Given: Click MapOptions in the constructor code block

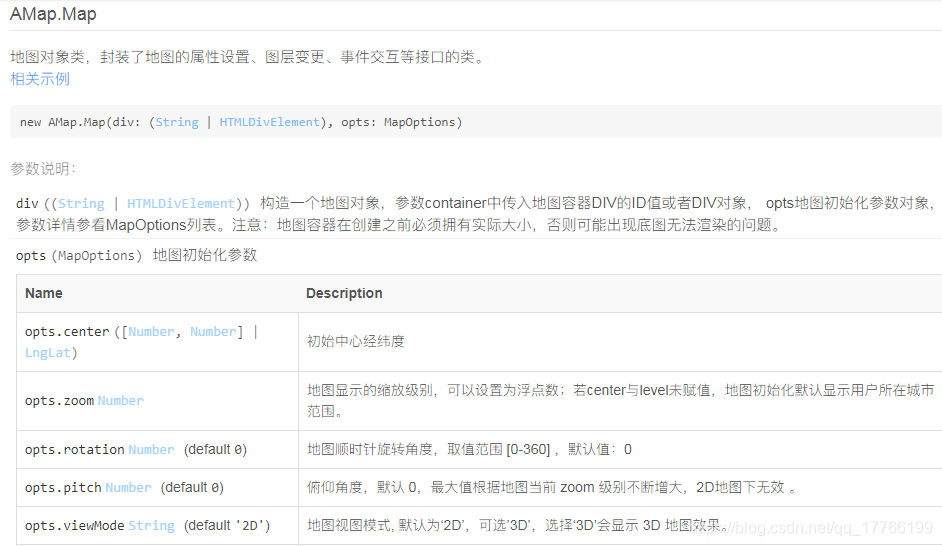Looking at the screenshot, I should click(420, 122).
